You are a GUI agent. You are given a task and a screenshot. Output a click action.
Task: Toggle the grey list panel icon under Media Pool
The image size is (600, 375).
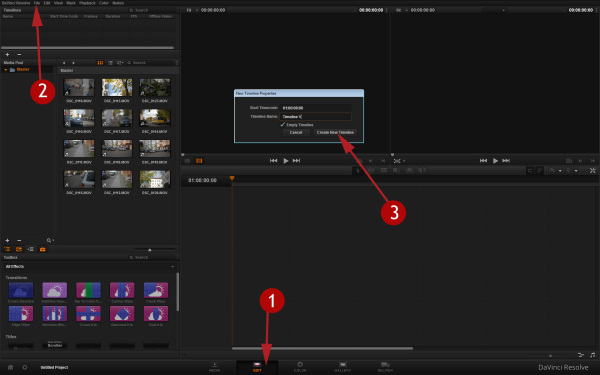pos(31,249)
